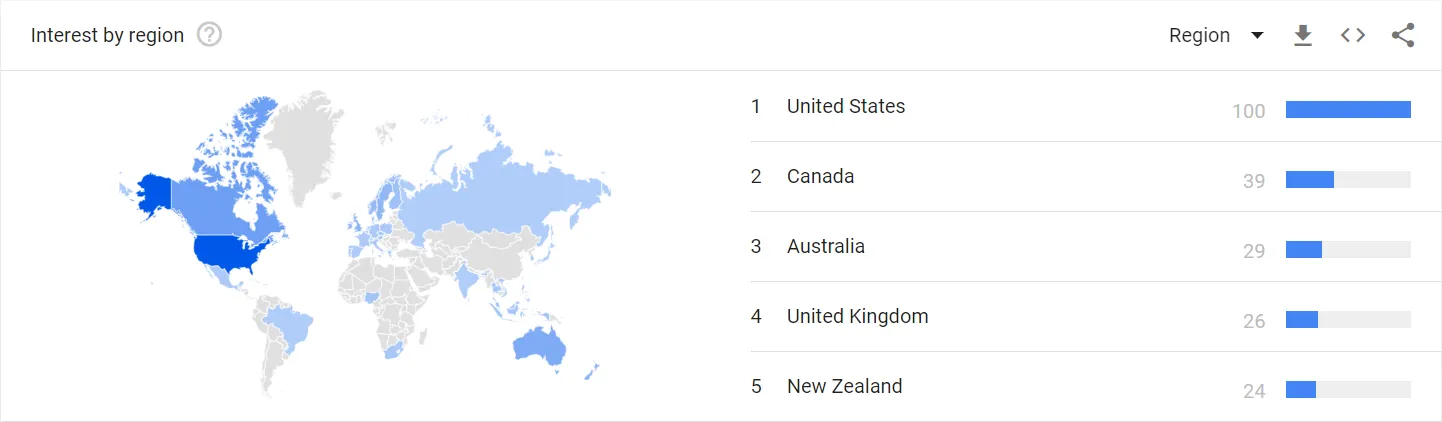
Task: Click the United States interest bar
Action: tap(1348, 110)
